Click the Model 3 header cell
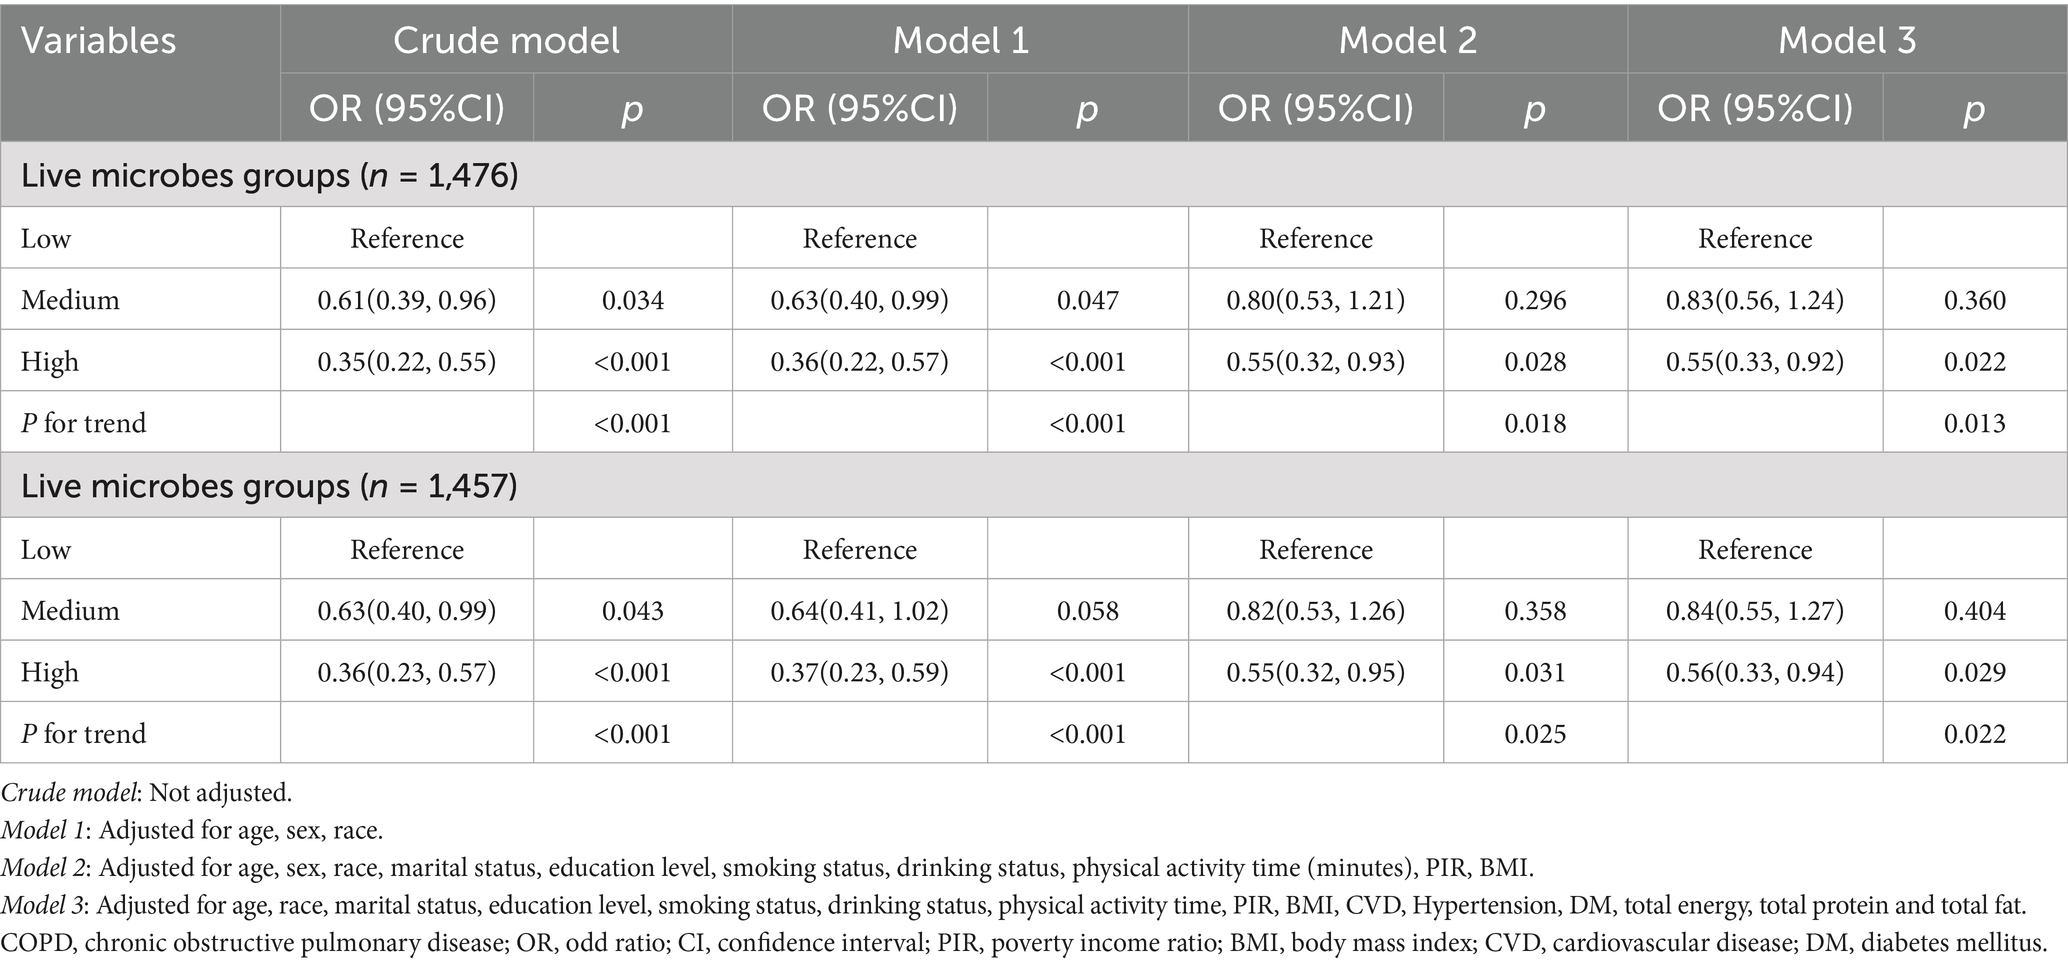This screenshot has width=2068, height=965. [1847, 41]
